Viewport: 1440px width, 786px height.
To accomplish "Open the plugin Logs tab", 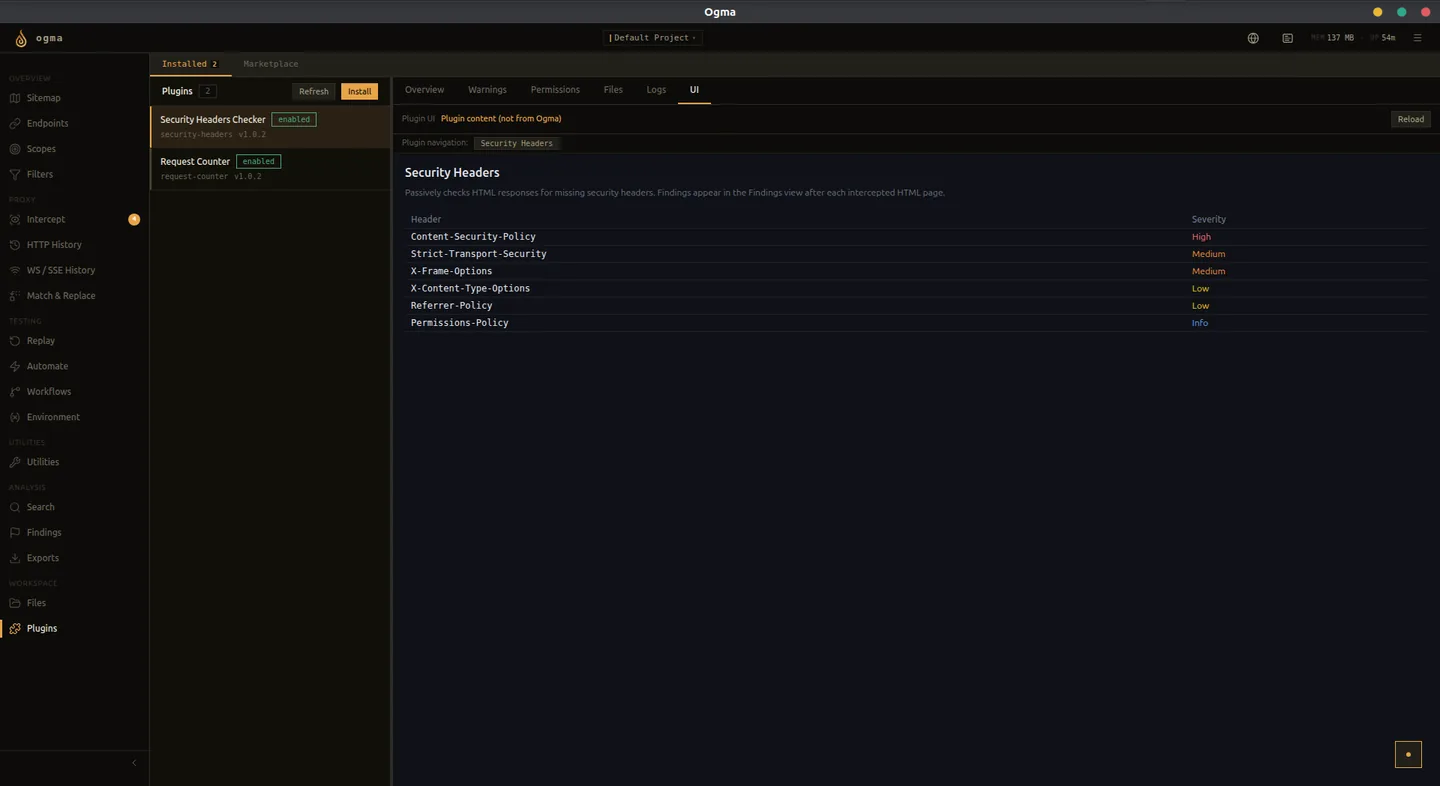I will click(x=656, y=90).
